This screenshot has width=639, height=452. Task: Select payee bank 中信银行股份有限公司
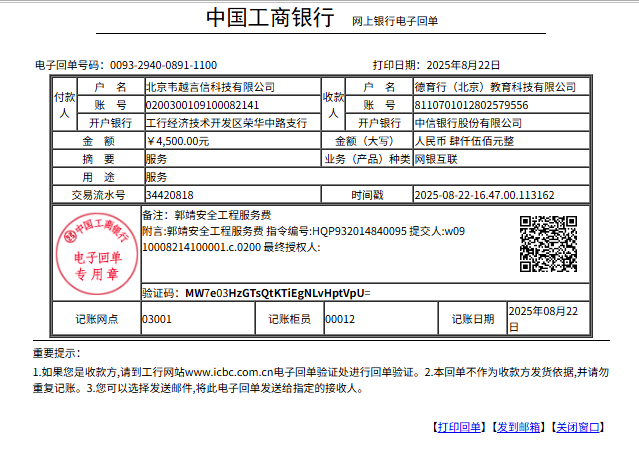click(468, 123)
